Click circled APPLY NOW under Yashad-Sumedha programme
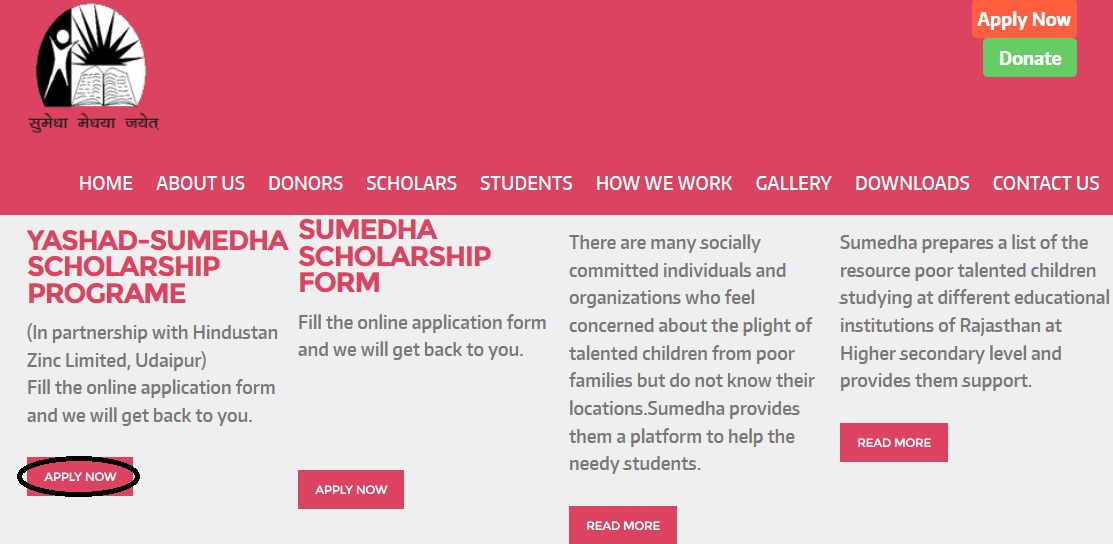The image size is (1113, 544). tap(80, 477)
